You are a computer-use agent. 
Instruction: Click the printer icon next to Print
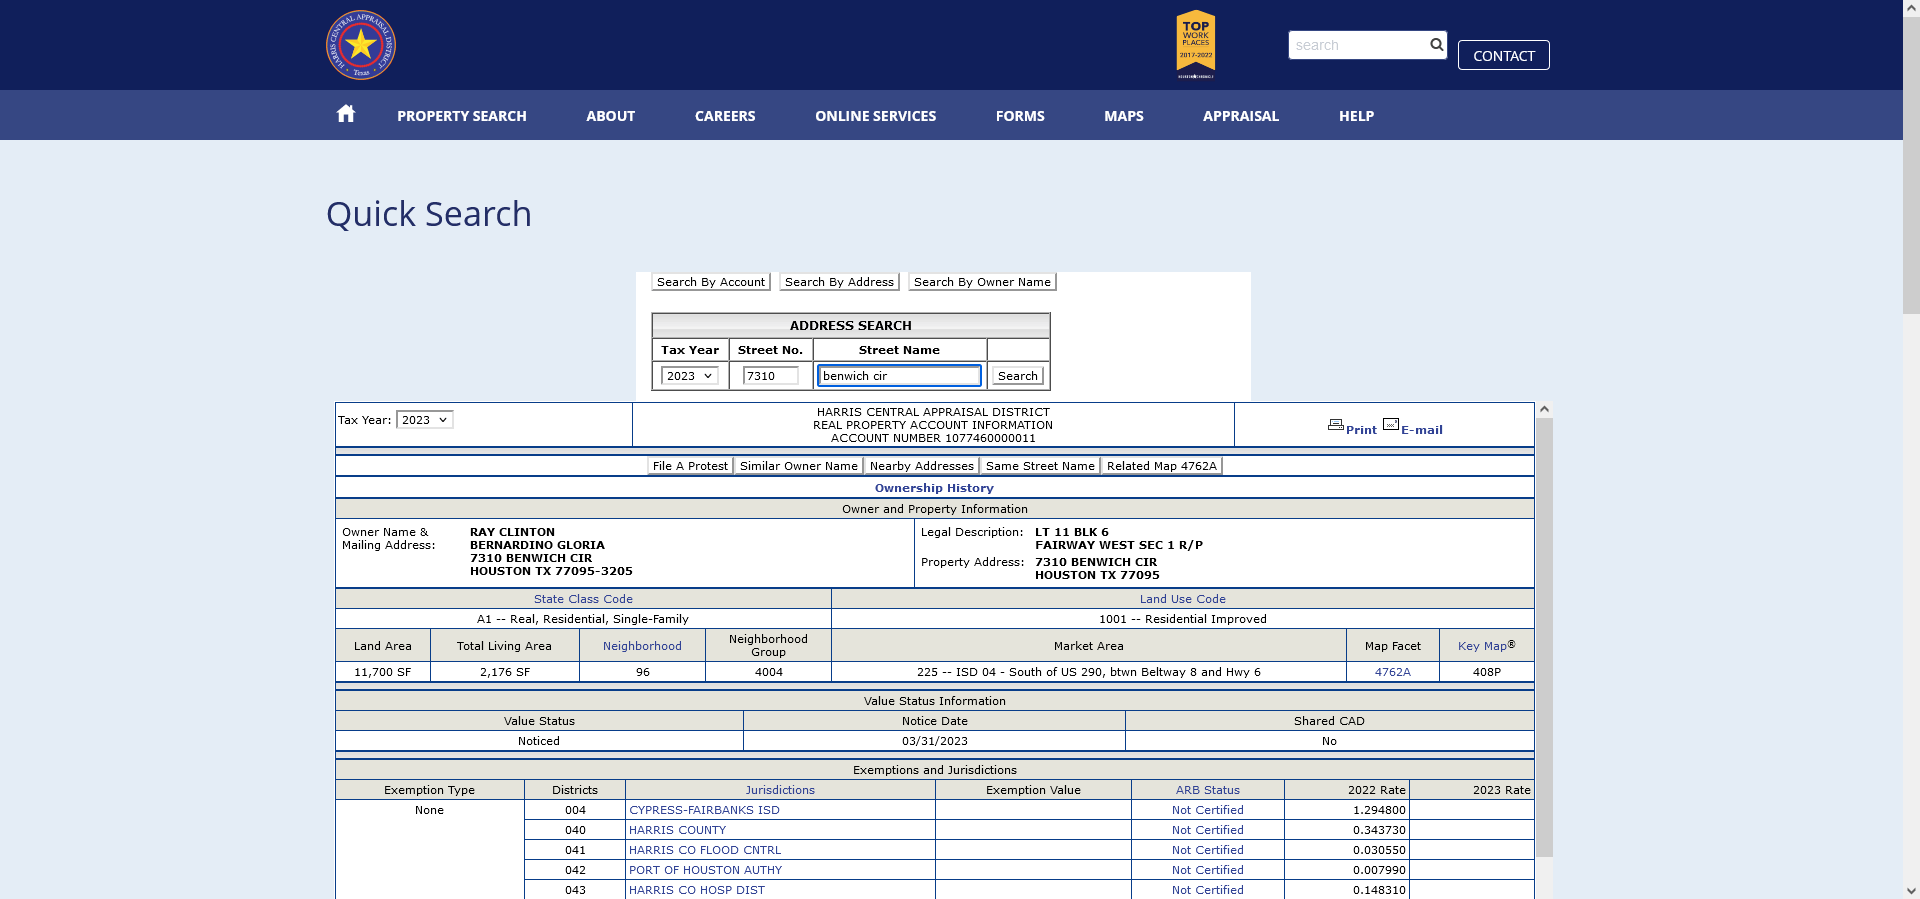pos(1336,425)
